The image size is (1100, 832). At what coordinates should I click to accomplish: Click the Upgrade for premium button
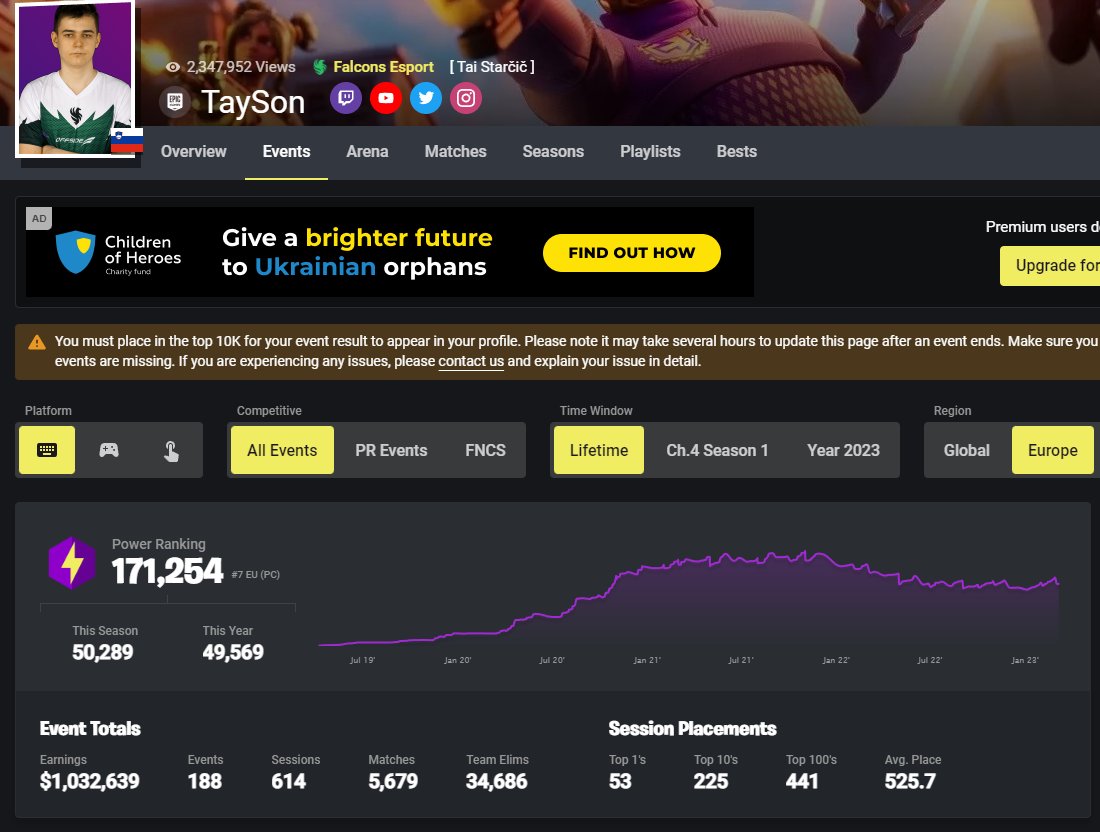tap(1050, 266)
